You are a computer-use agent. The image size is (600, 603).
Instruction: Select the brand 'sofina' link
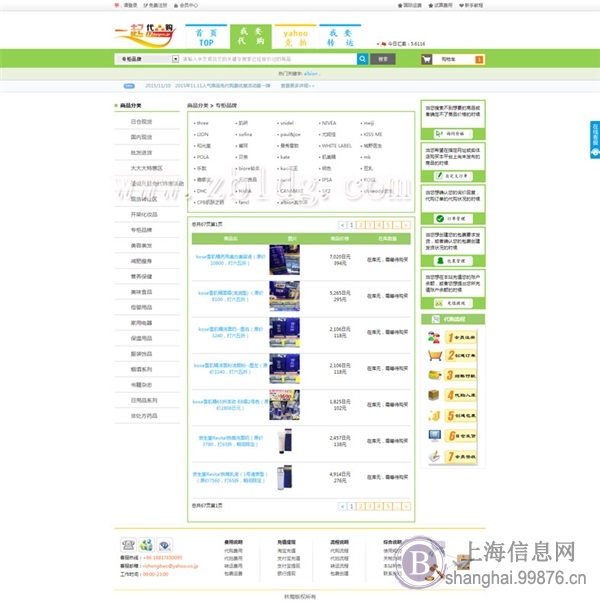pyautogui.click(x=245, y=134)
